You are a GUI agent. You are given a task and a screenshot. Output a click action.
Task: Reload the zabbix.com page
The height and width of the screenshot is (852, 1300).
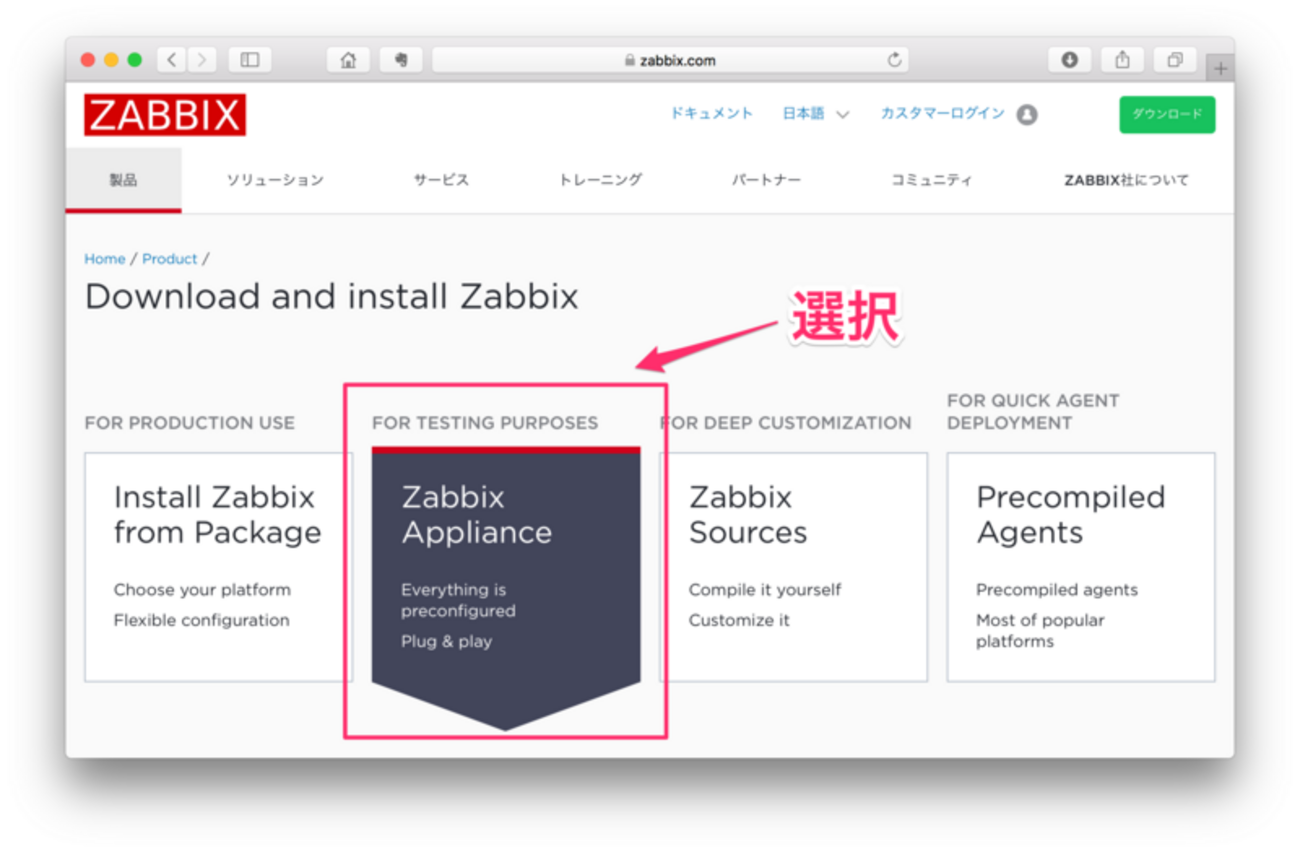pos(893,59)
